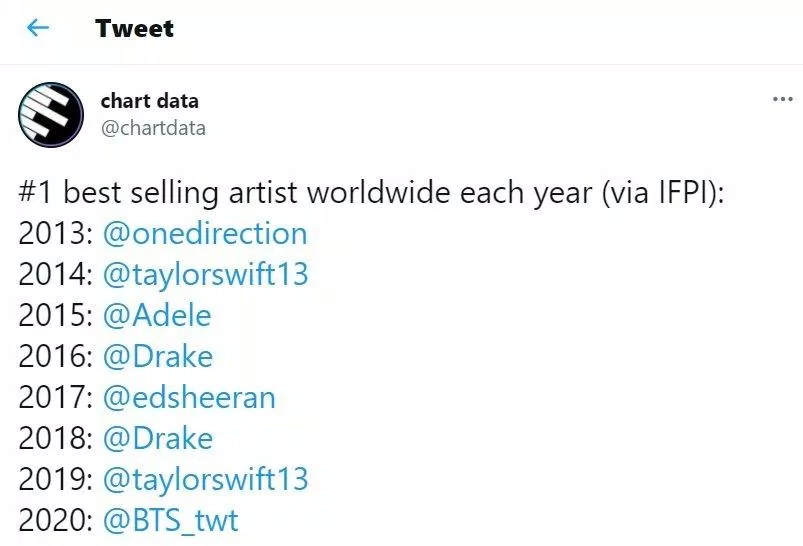Visit the @Adele profile link
The width and height of the screenshot is (803, 546).
pyautogui.click(x=157, y=316)
